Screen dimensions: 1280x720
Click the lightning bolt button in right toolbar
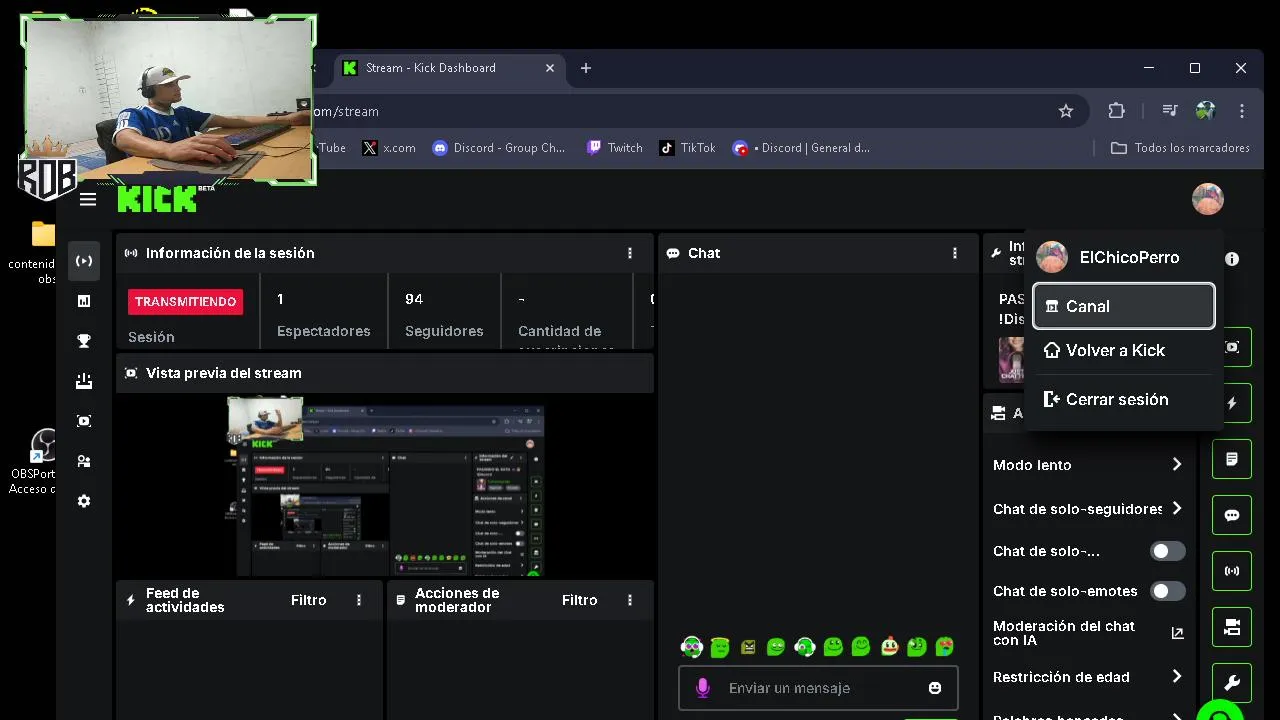pos(1232,403)
